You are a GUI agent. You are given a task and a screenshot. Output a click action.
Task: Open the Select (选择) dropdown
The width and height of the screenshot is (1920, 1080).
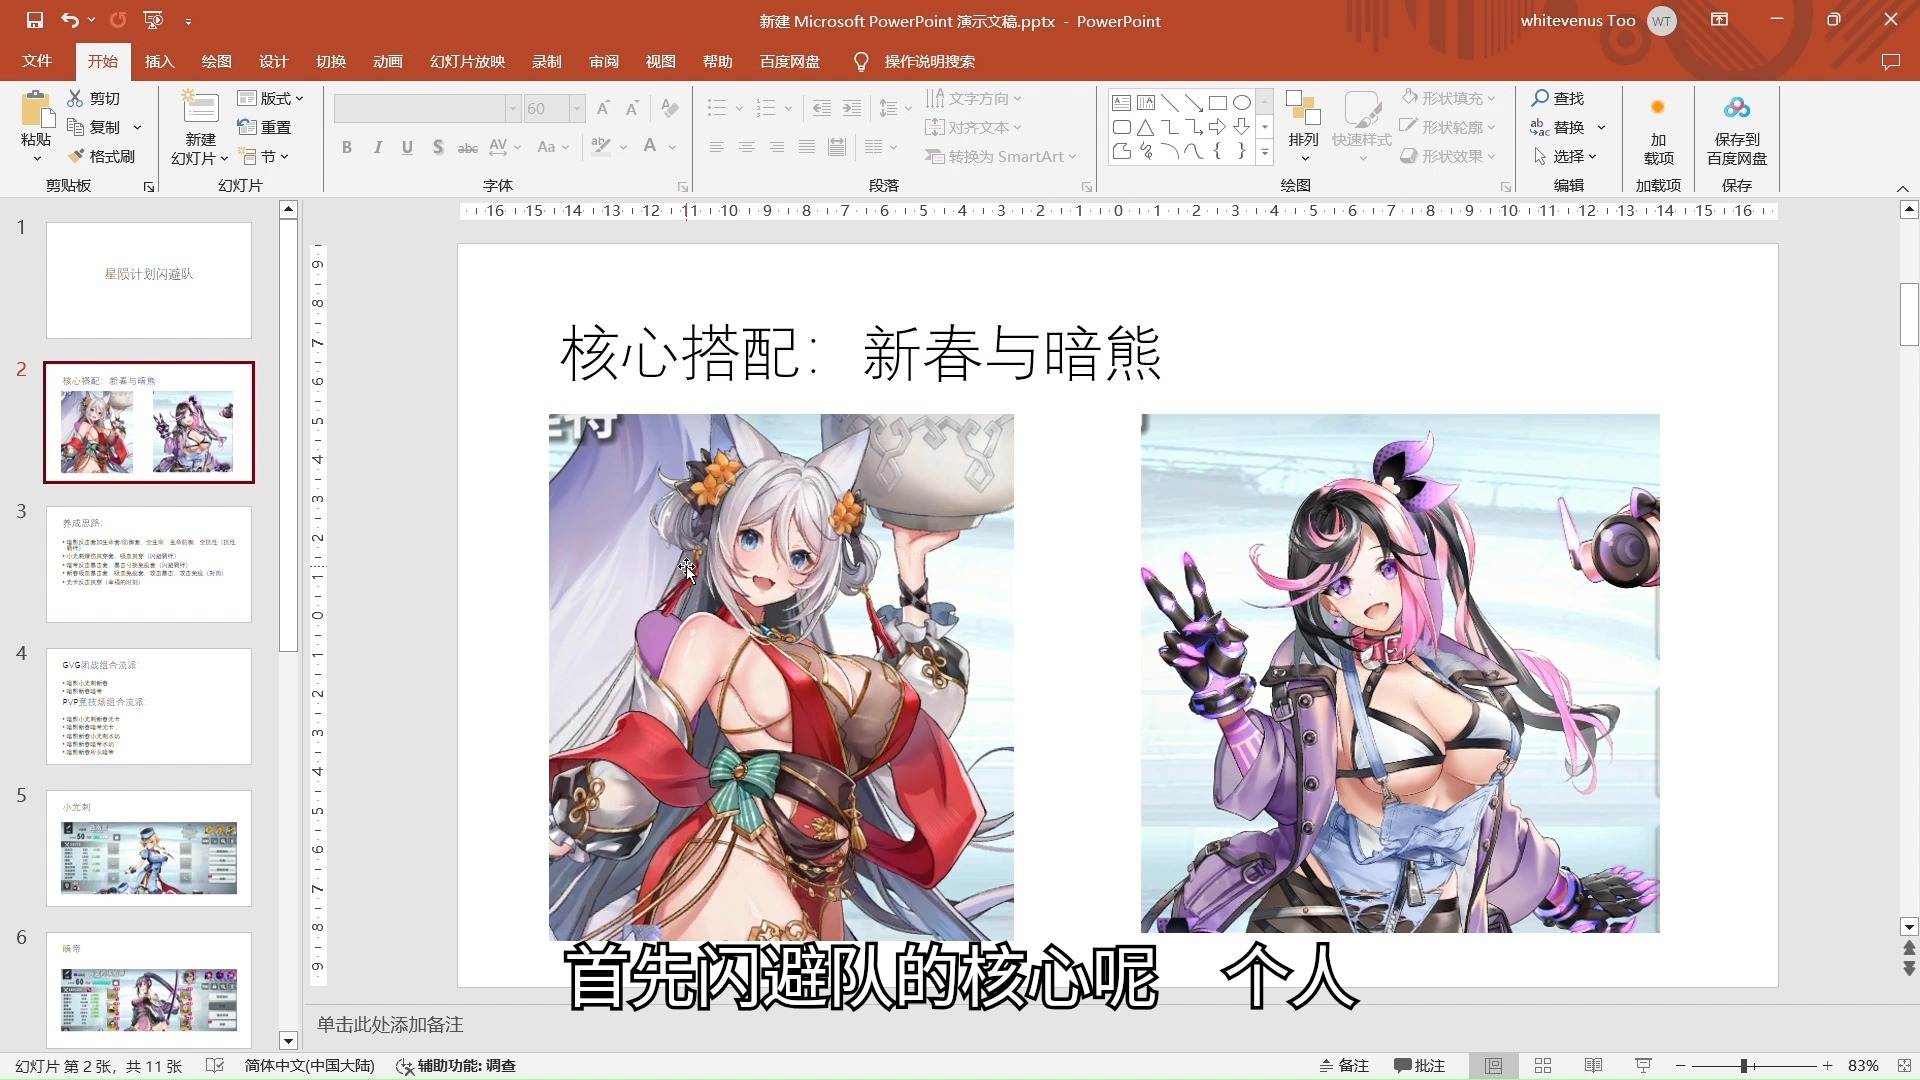(x=1565, y=156)
